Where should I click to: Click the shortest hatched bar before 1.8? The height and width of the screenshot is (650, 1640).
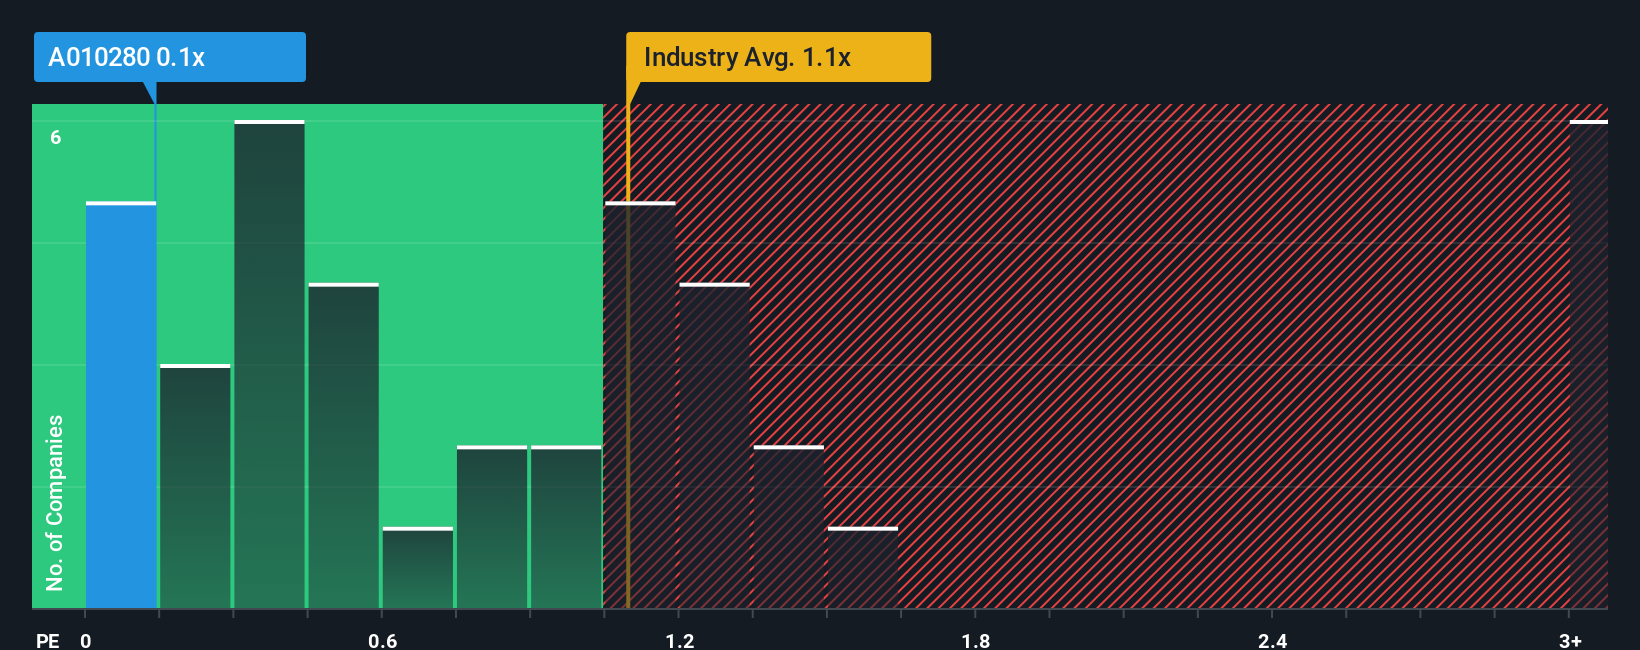(x=863, y=568)
